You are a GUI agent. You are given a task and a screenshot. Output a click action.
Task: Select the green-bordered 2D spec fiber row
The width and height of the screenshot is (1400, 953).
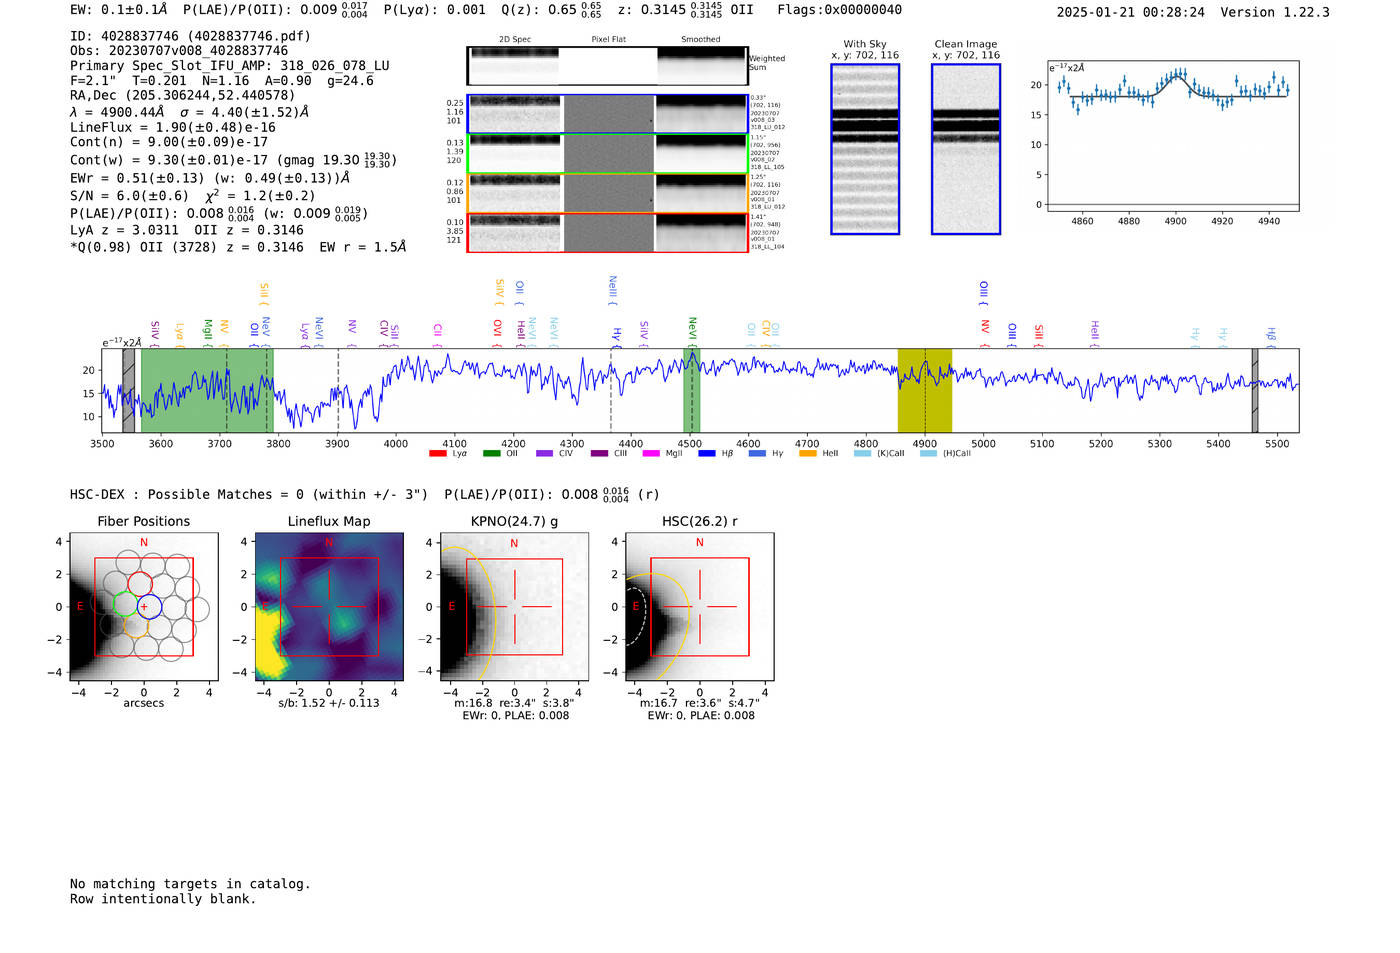(608, 153)
